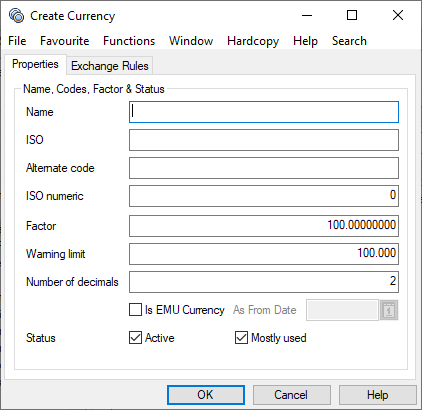Confirm with the OK button
The height and width of the screenshot is (410, 422).
[x=206, y=395]
